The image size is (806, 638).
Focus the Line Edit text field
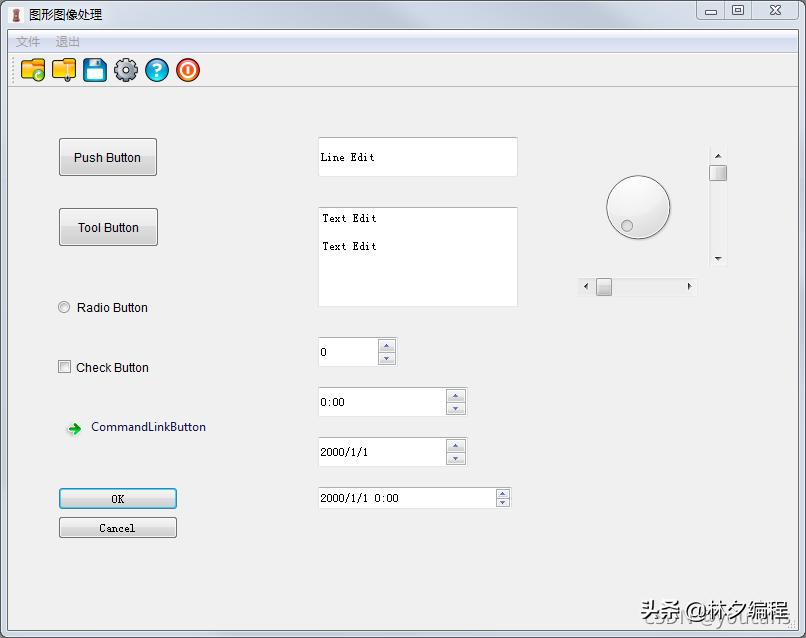click(418, 157)
